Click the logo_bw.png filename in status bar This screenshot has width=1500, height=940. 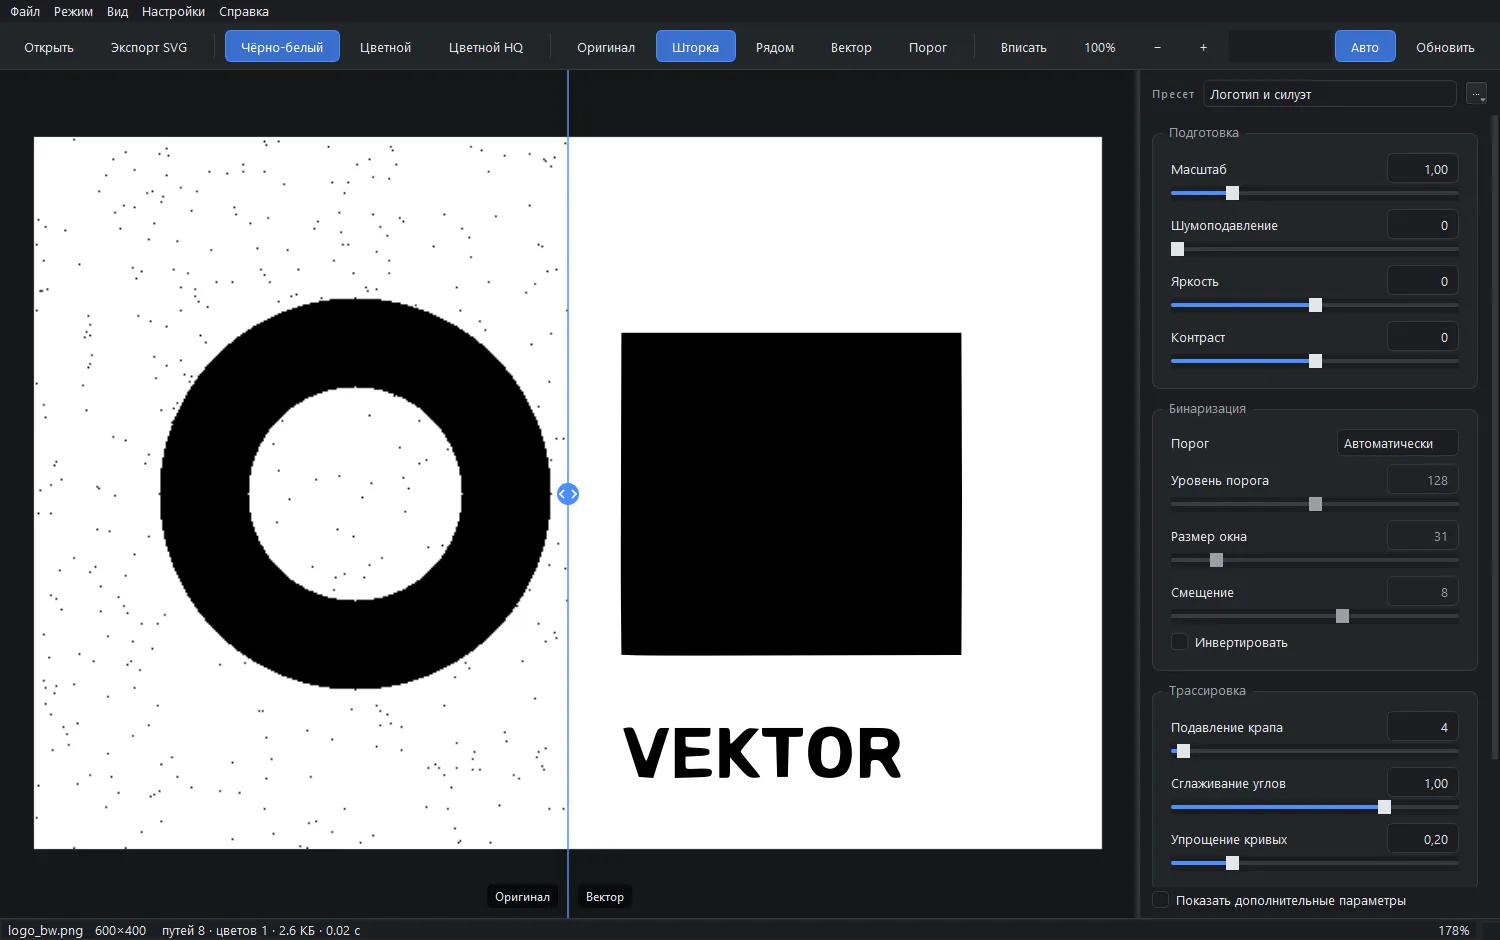tap(46, 930)
